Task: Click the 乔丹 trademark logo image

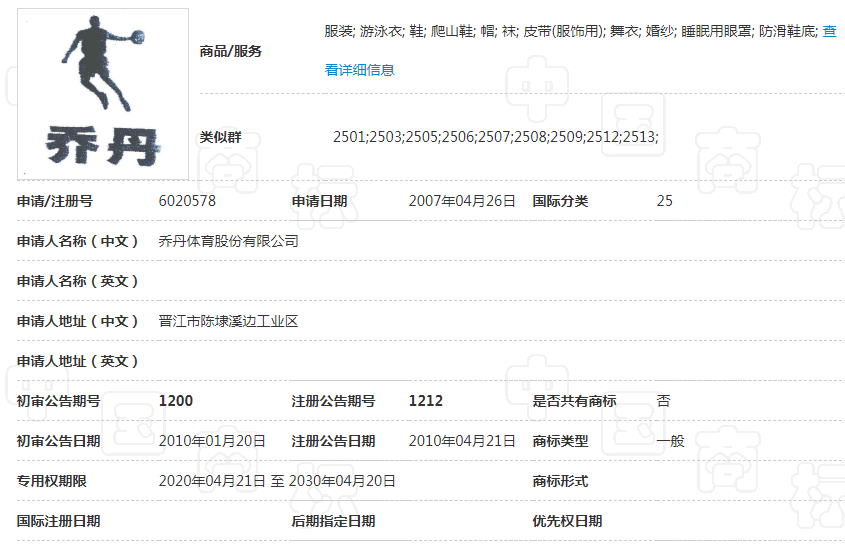Action: [x=103, y=94]
